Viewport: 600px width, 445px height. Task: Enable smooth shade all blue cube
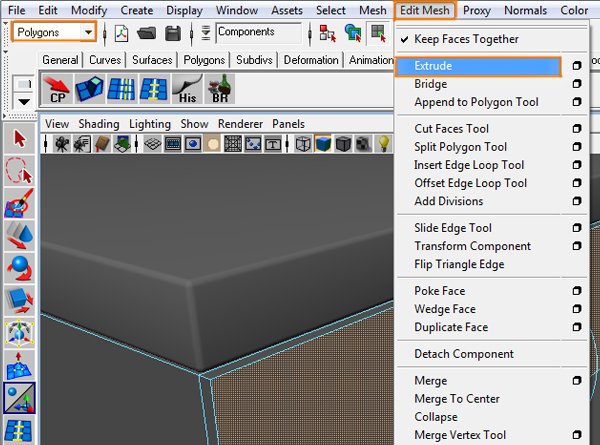[x=323, y=144]
